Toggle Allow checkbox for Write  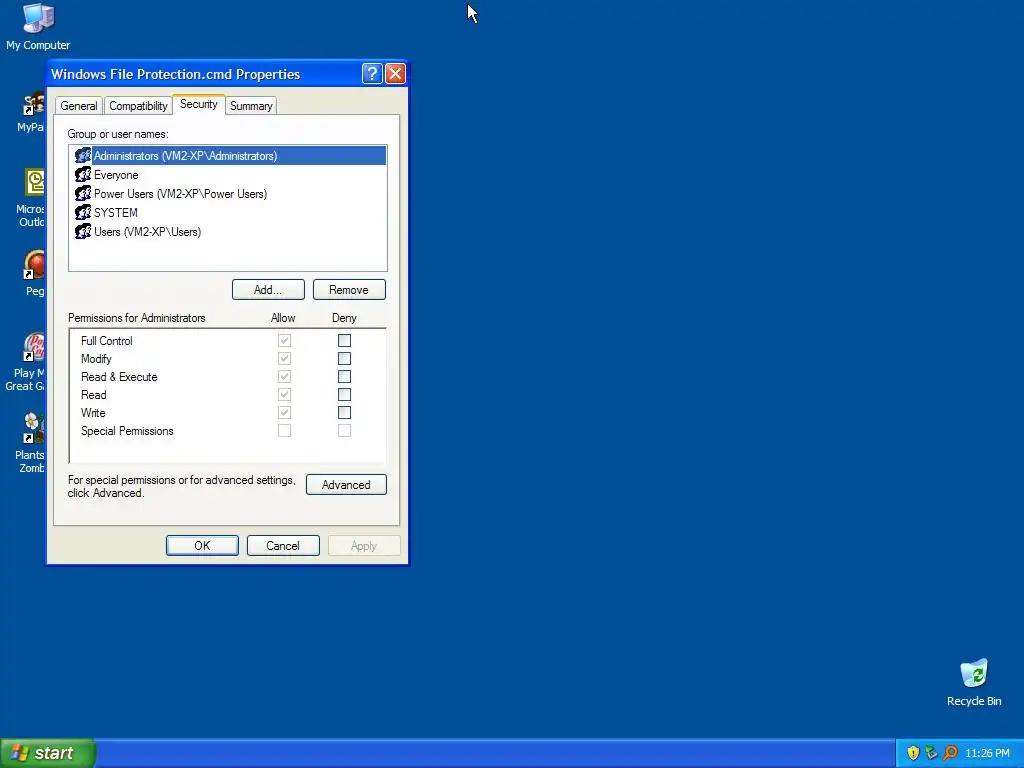(284, 413)
